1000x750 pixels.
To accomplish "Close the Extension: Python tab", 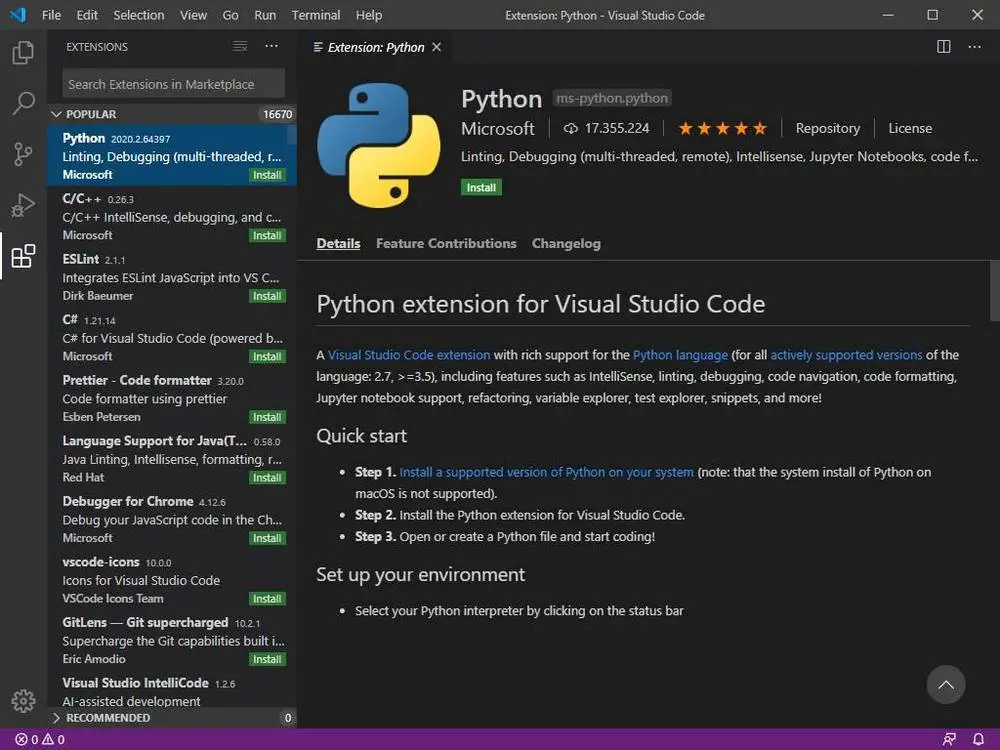I will 436,47.
